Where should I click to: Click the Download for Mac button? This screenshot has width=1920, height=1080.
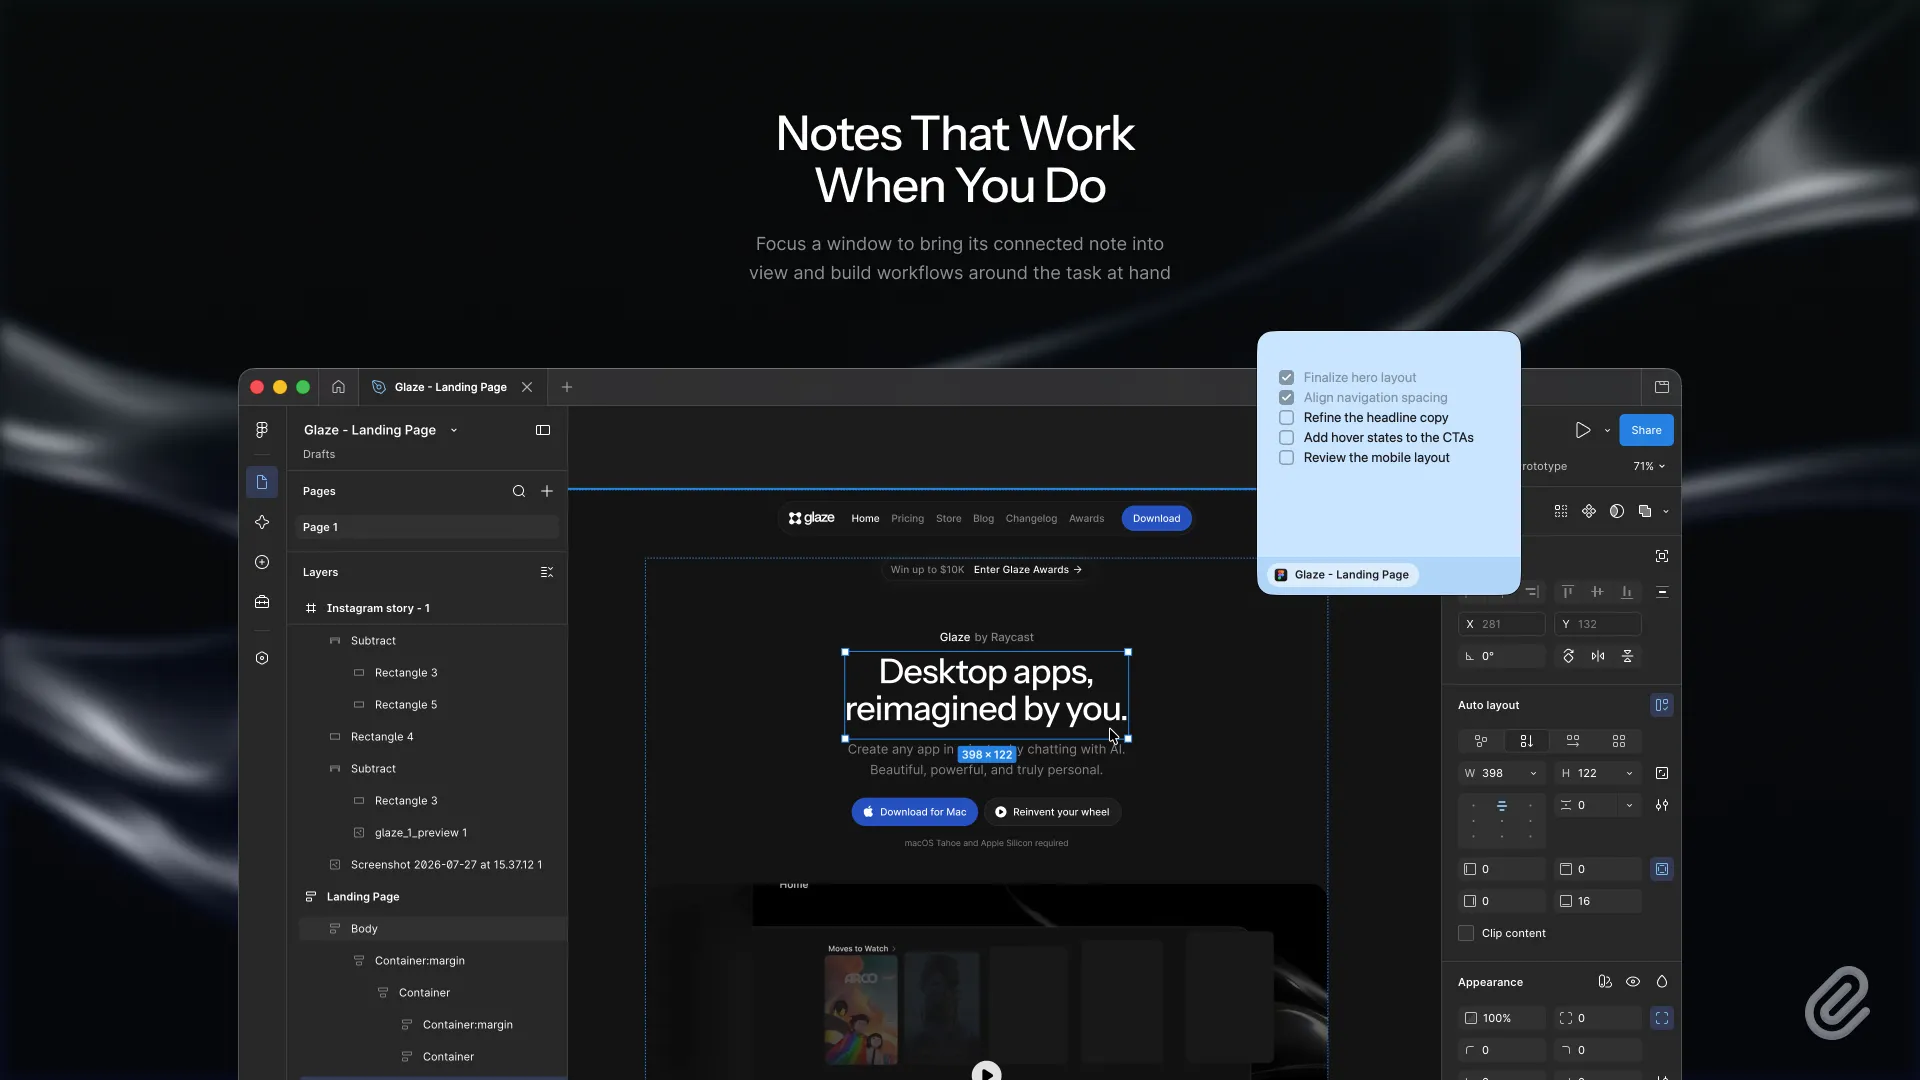(x=914, y=812)
